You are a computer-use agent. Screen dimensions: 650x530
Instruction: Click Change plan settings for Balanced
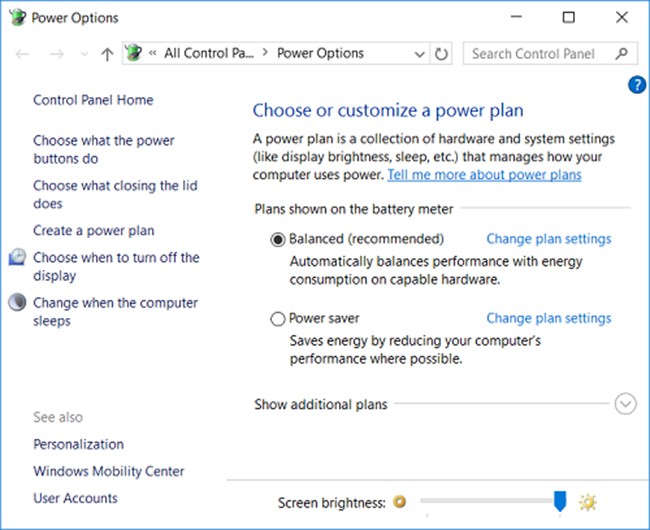pyautogui.click(x=548, y=239)
